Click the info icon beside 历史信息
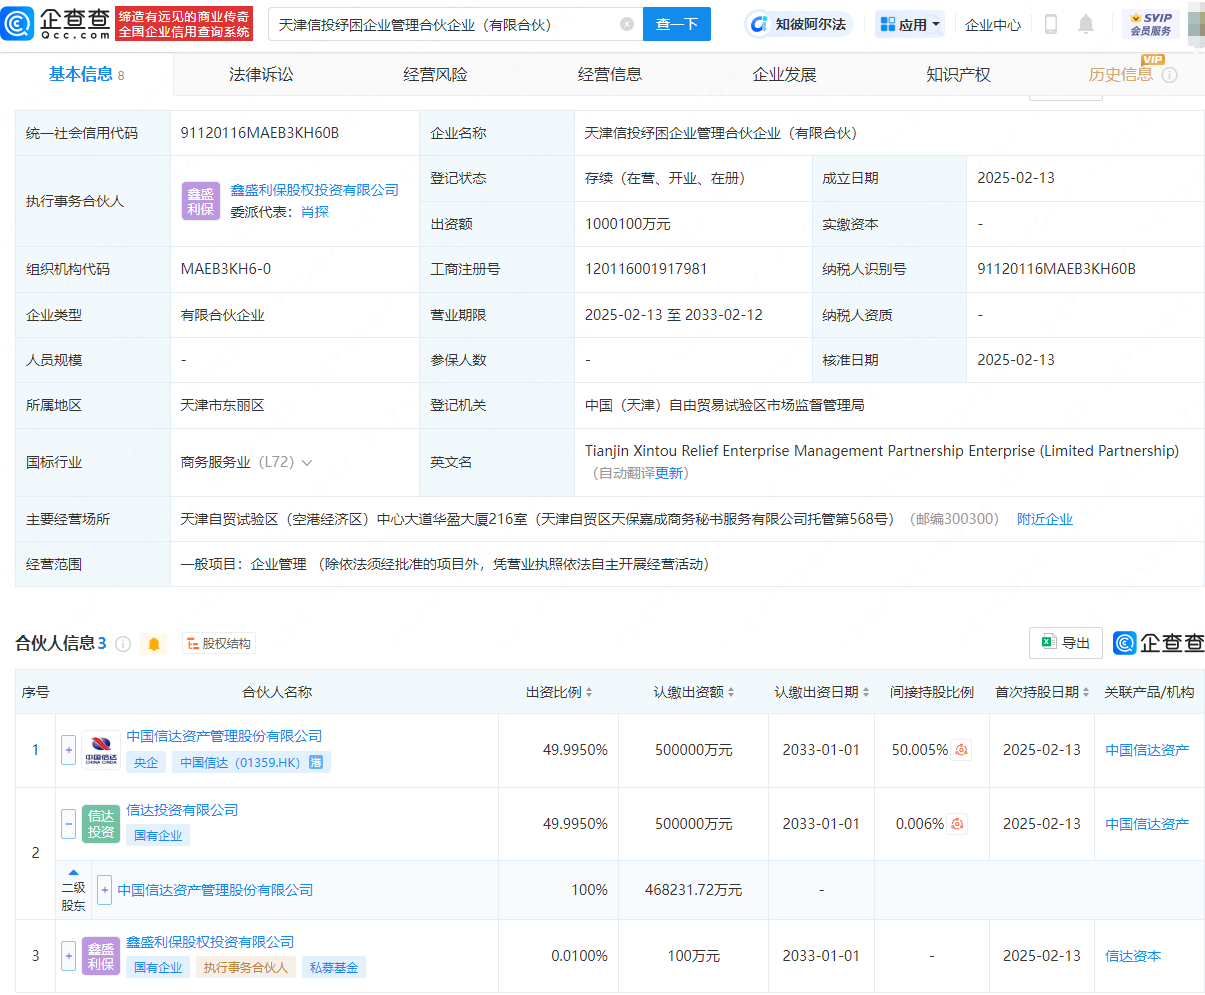Screen dimensions: 1205x995 [x=1169, y=75]
